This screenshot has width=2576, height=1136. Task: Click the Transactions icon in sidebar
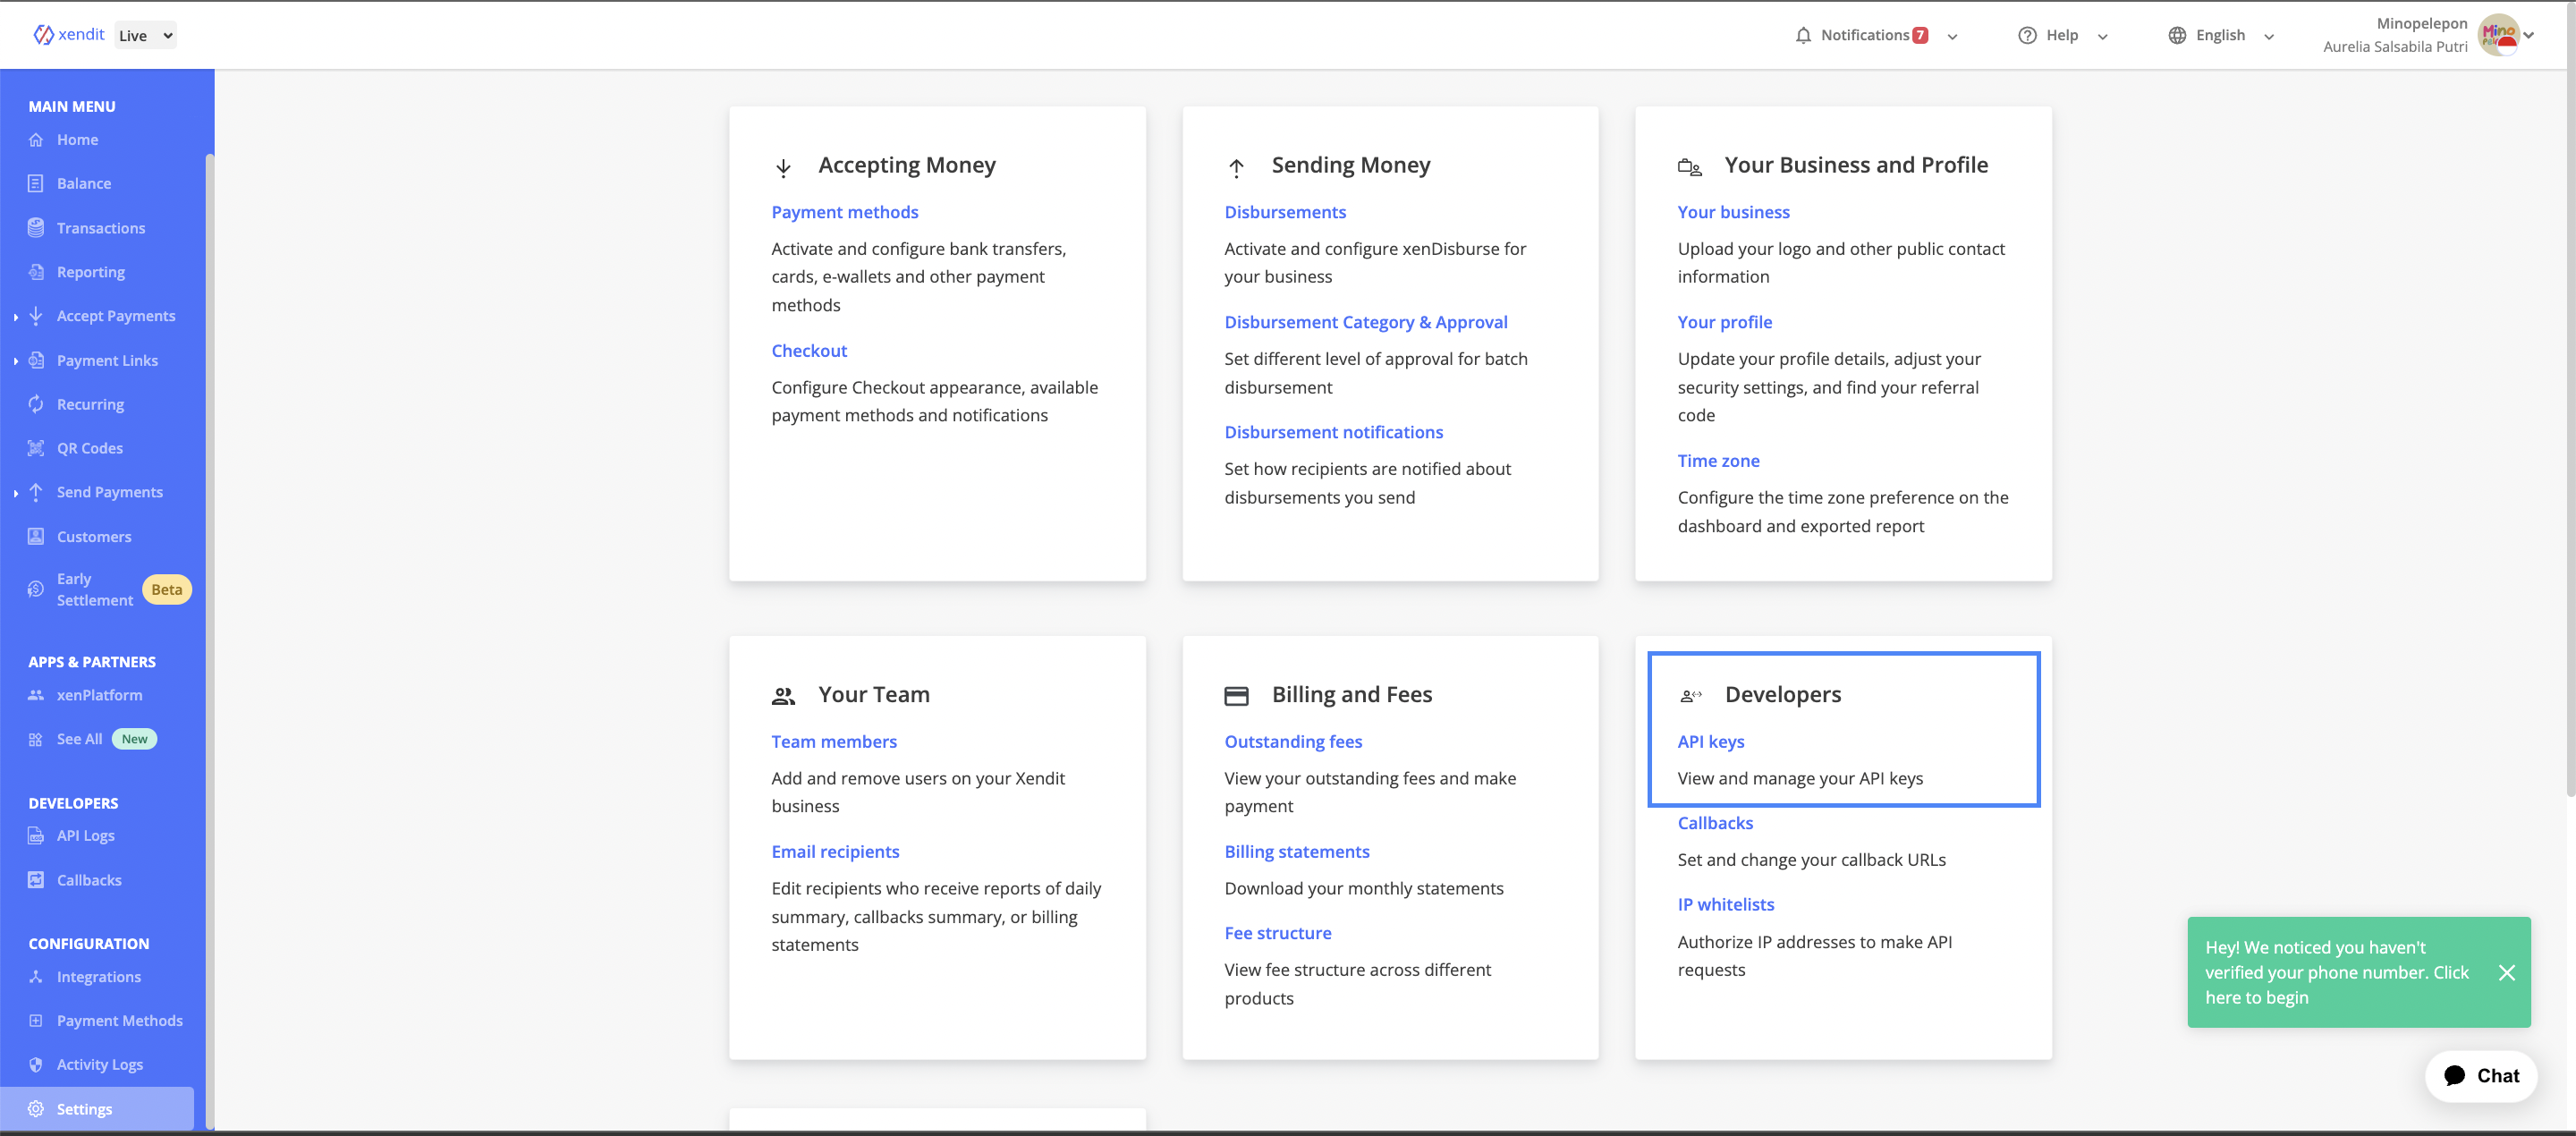[x=36, y=227]
